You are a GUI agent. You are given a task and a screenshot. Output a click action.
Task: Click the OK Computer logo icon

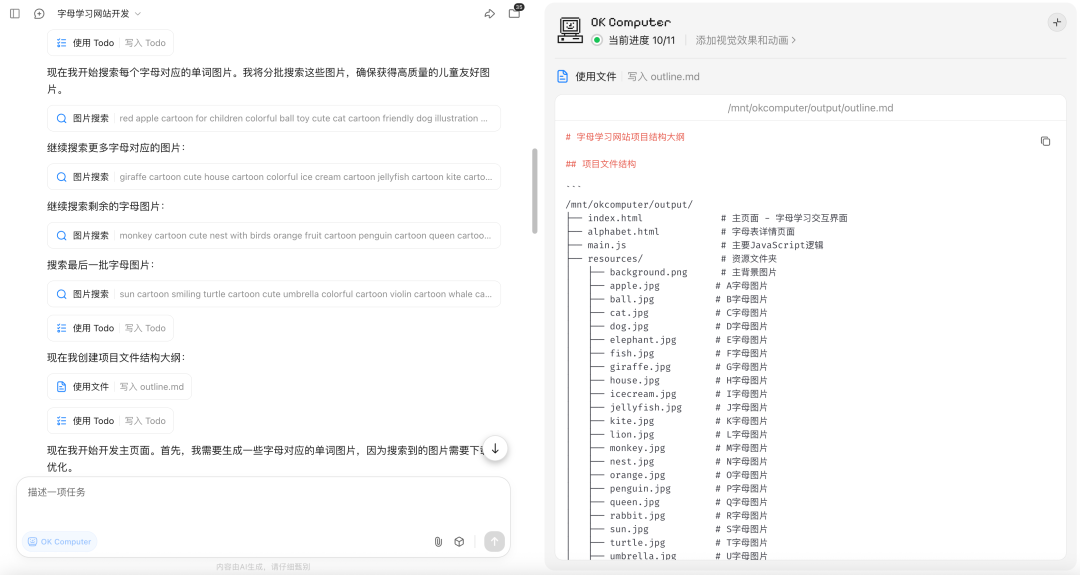[x=570, y=30]
